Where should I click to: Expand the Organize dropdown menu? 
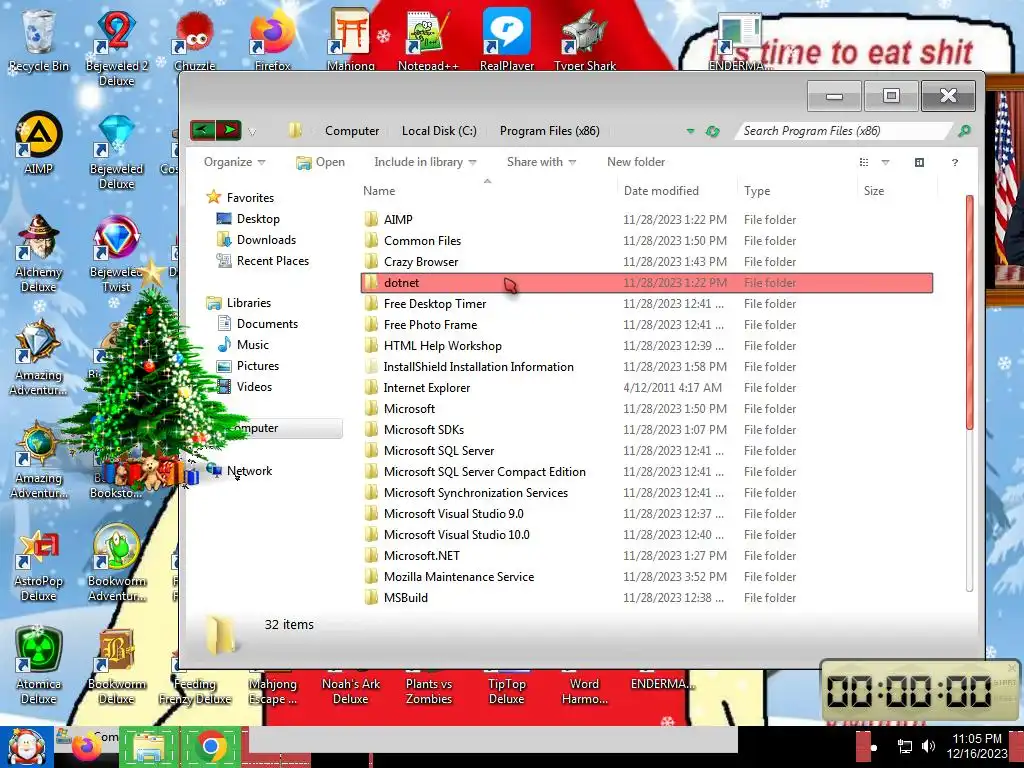[x=234, y=162]
